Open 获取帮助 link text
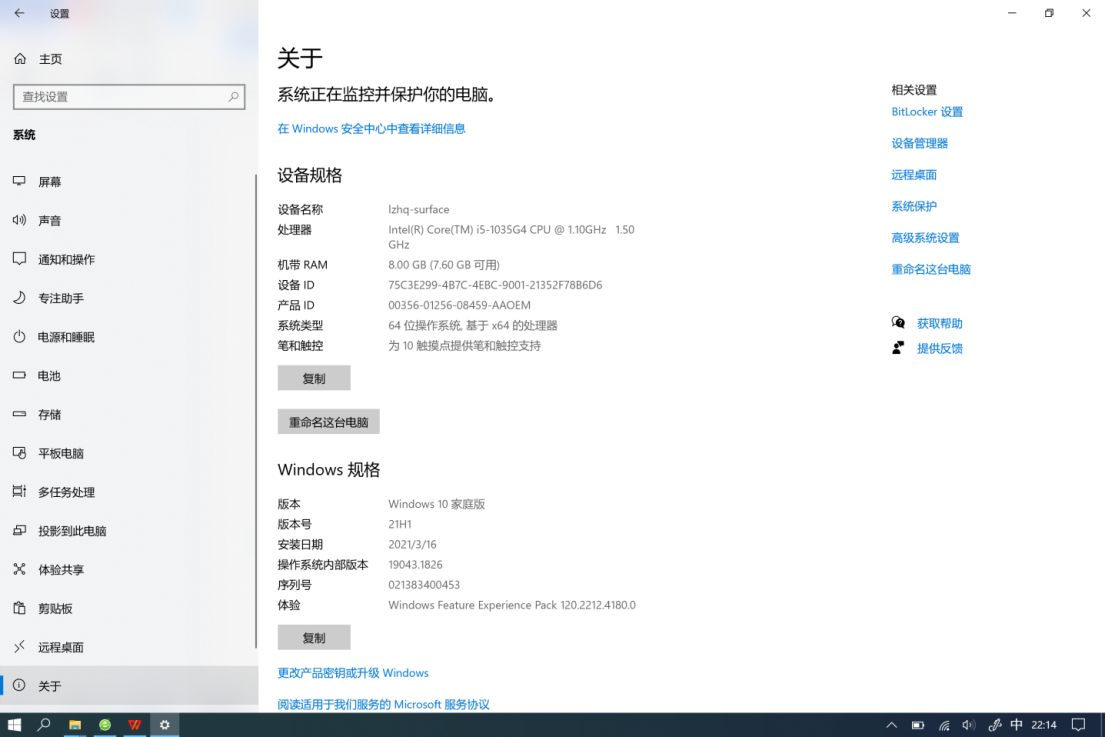 [940, 323]
